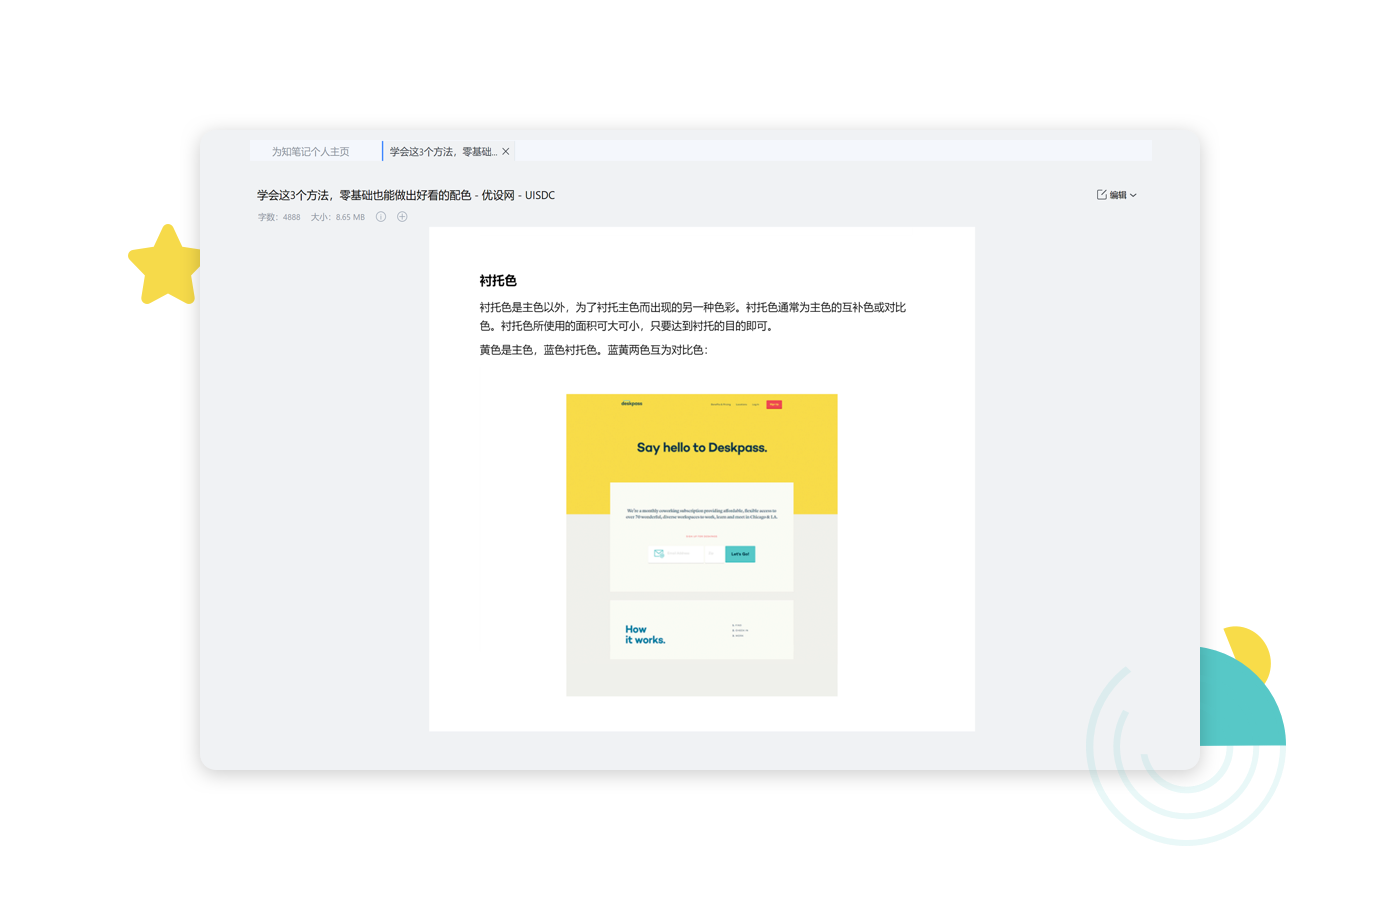Screen dimensions: 1400x900
Task: Open the 编辑 dropdown chevron
Action: (1133, 195)
